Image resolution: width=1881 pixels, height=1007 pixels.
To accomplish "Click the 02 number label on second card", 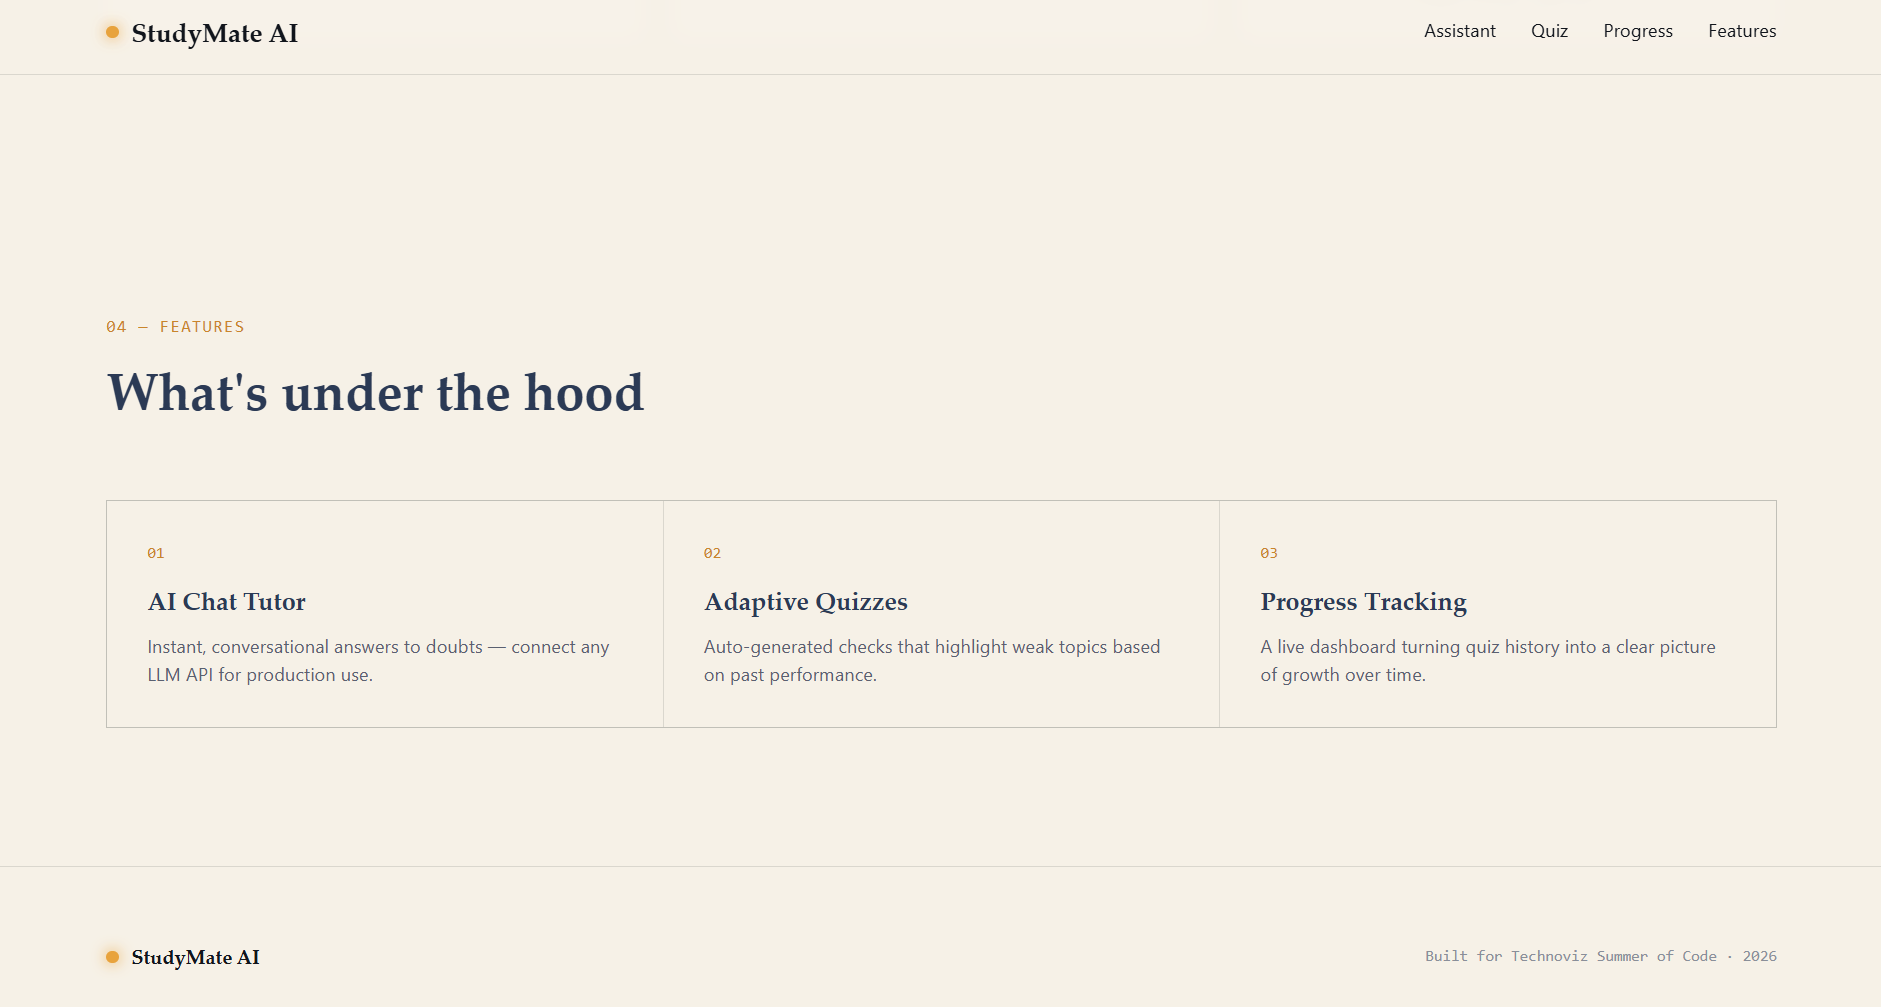I will click(x=712, y=553).
